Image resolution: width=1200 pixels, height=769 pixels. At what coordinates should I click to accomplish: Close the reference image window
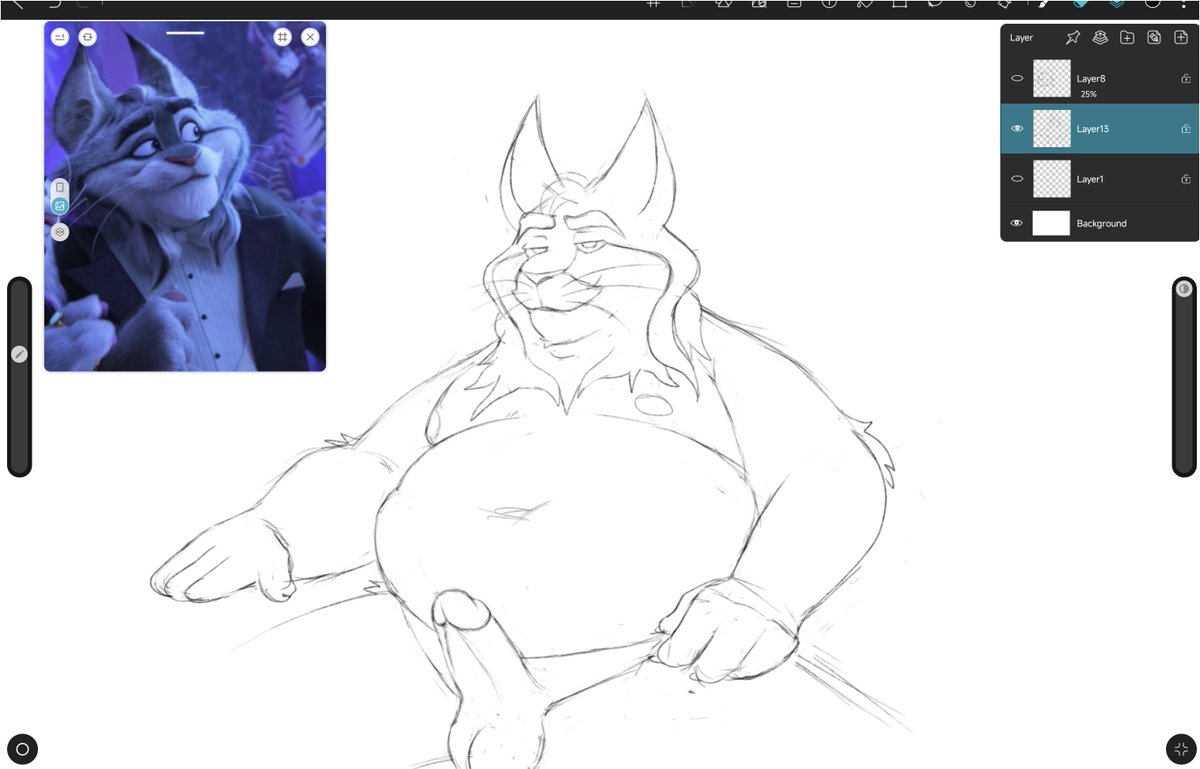click(x=311, y=37)
